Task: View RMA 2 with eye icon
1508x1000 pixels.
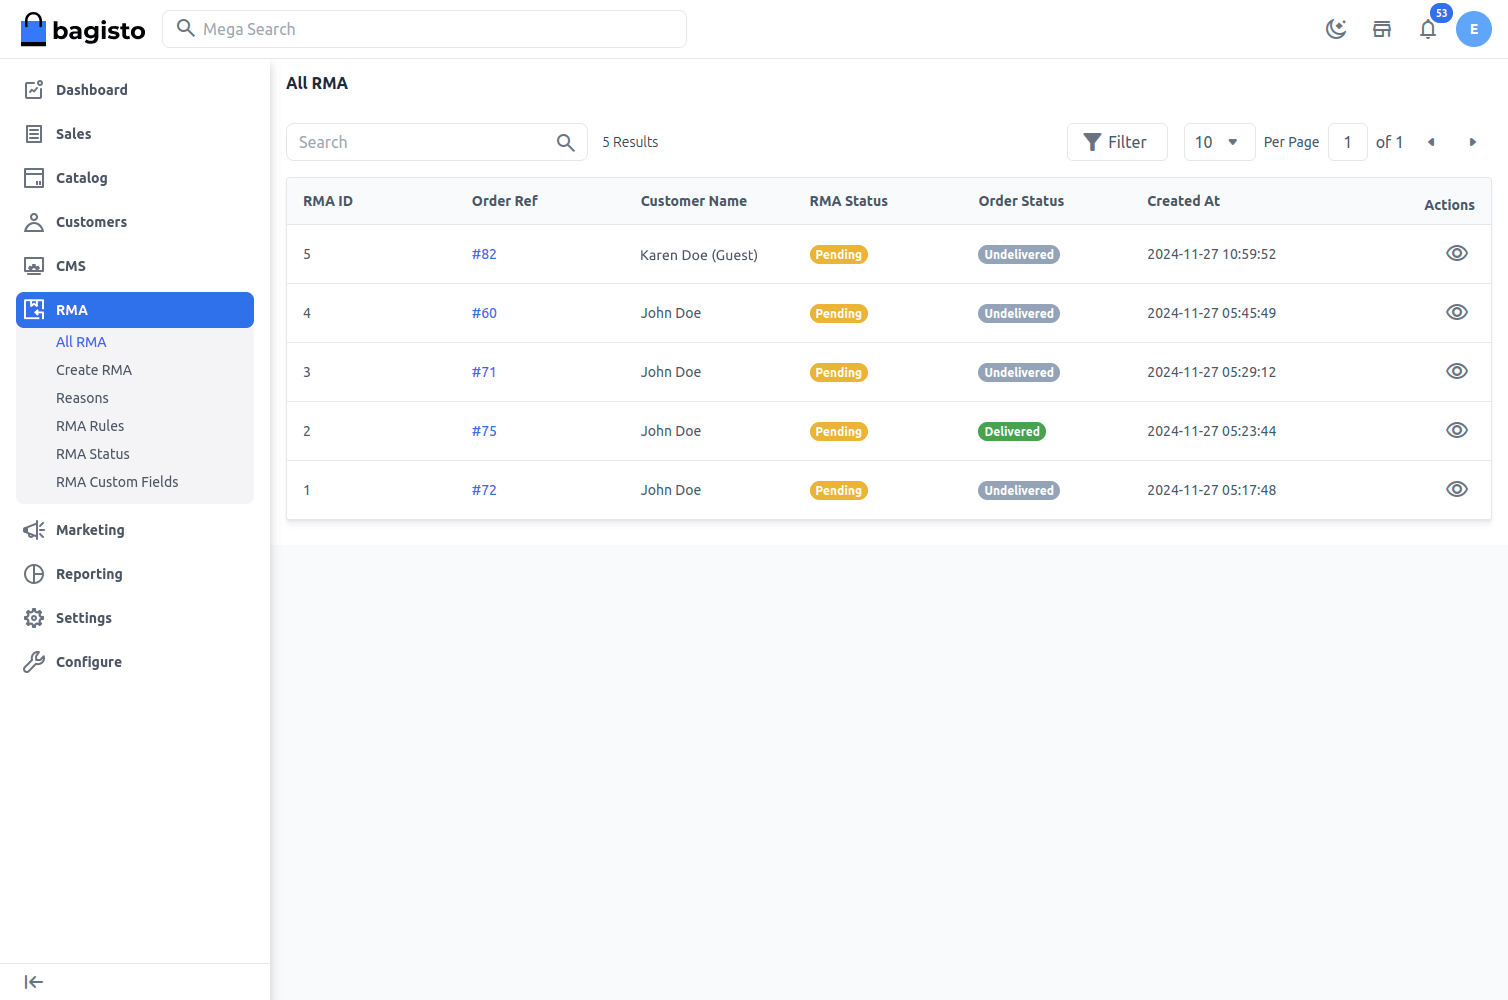Action: tap(1457, 430)
